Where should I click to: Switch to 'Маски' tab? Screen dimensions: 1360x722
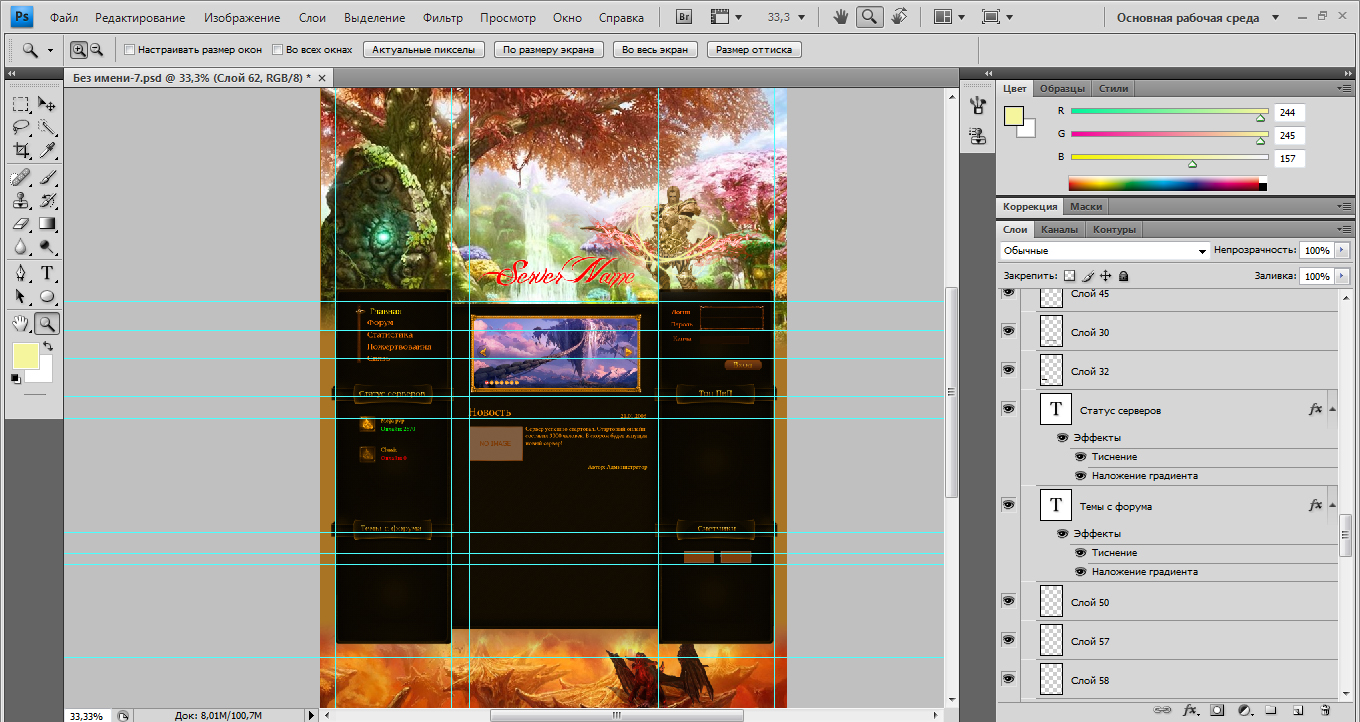(x=1086, y=206)
